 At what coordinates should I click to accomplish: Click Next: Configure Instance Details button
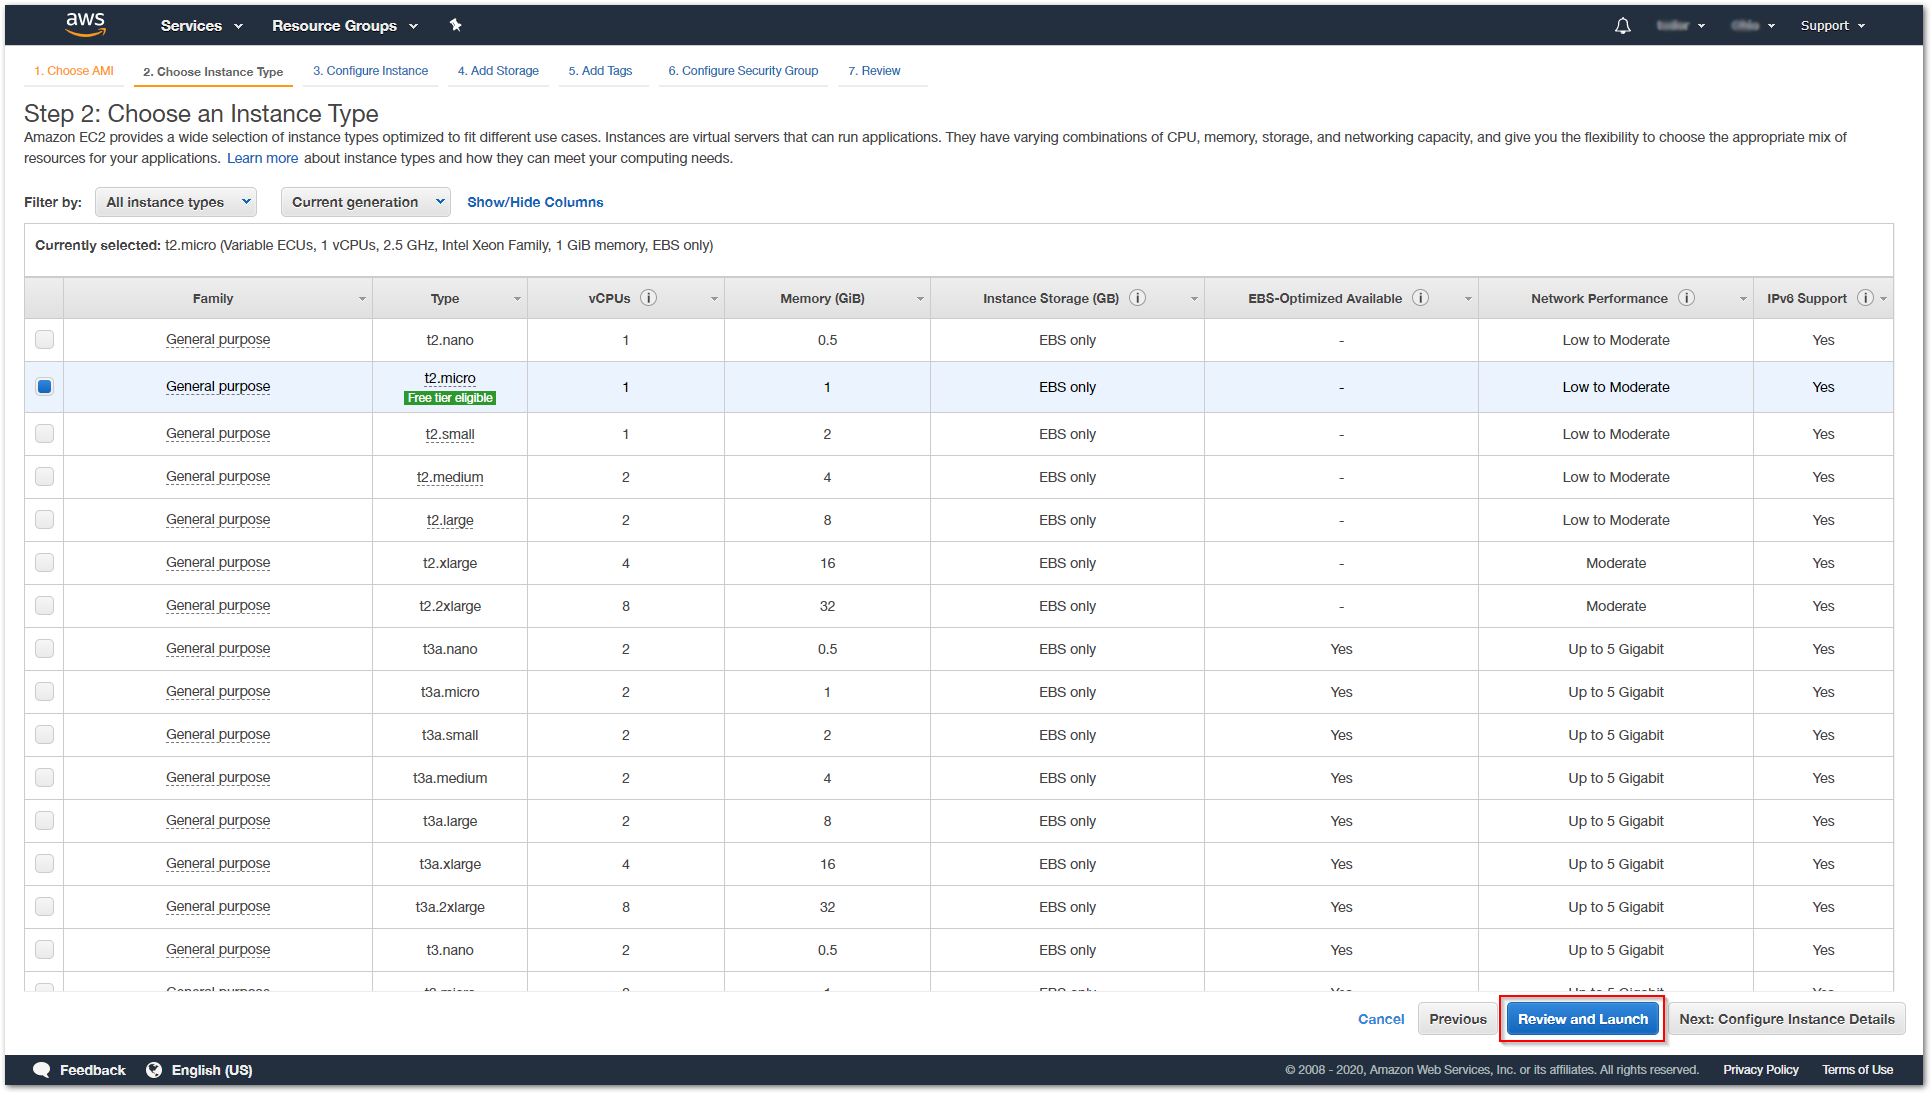[1786, 1019]
